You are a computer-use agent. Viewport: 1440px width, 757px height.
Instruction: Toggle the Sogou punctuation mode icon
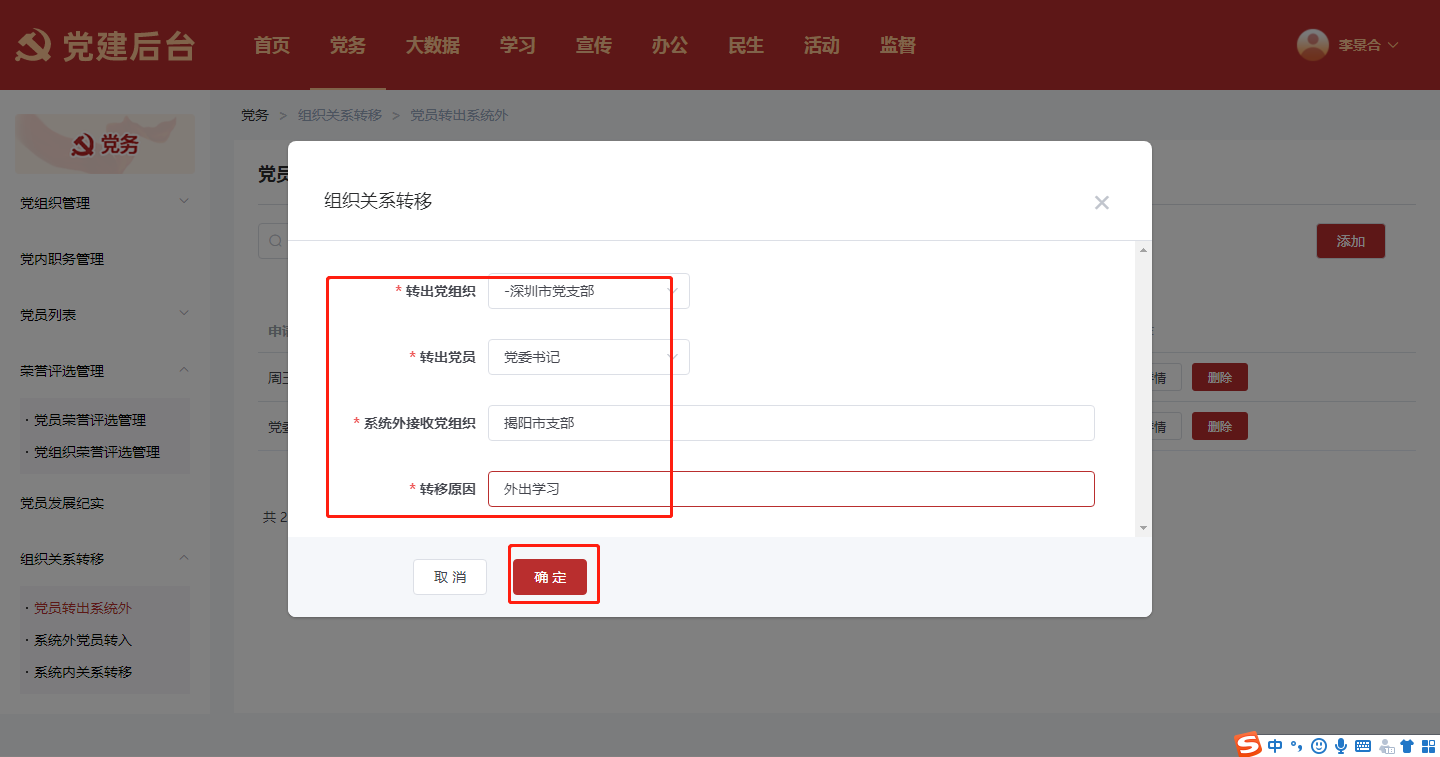pos(1297,746)
